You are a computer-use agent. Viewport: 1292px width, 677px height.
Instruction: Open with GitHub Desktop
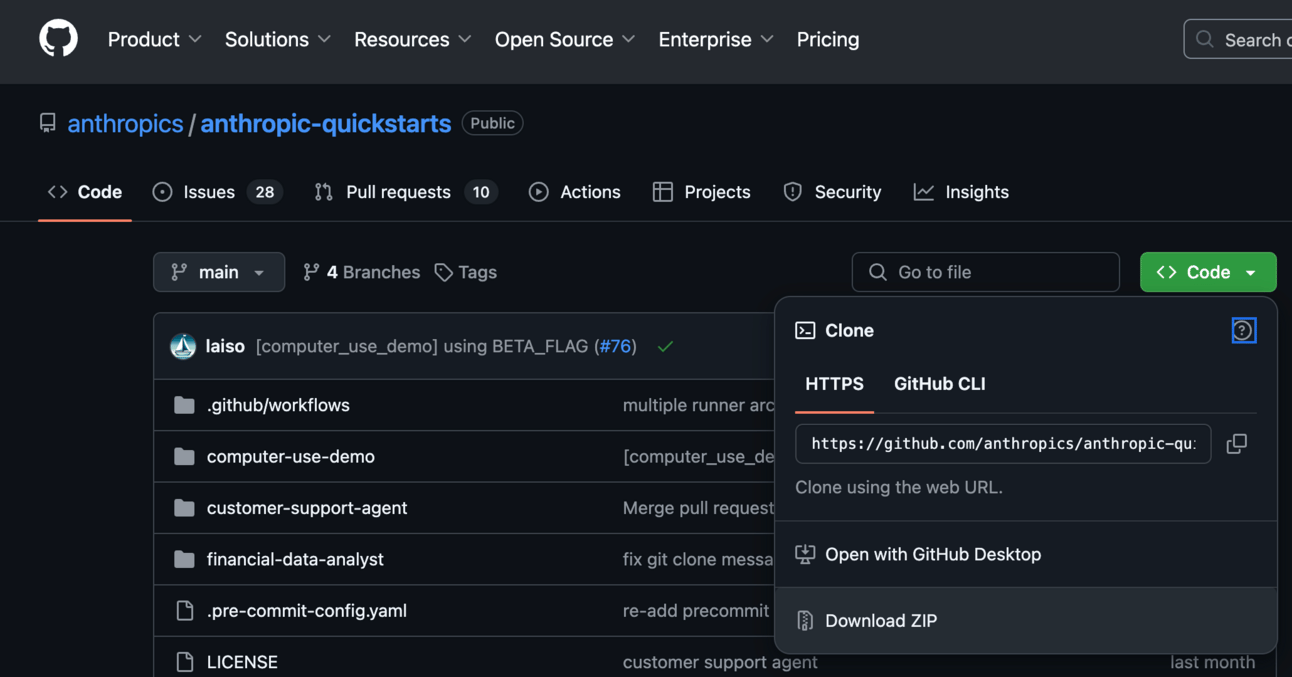point(932,554)
